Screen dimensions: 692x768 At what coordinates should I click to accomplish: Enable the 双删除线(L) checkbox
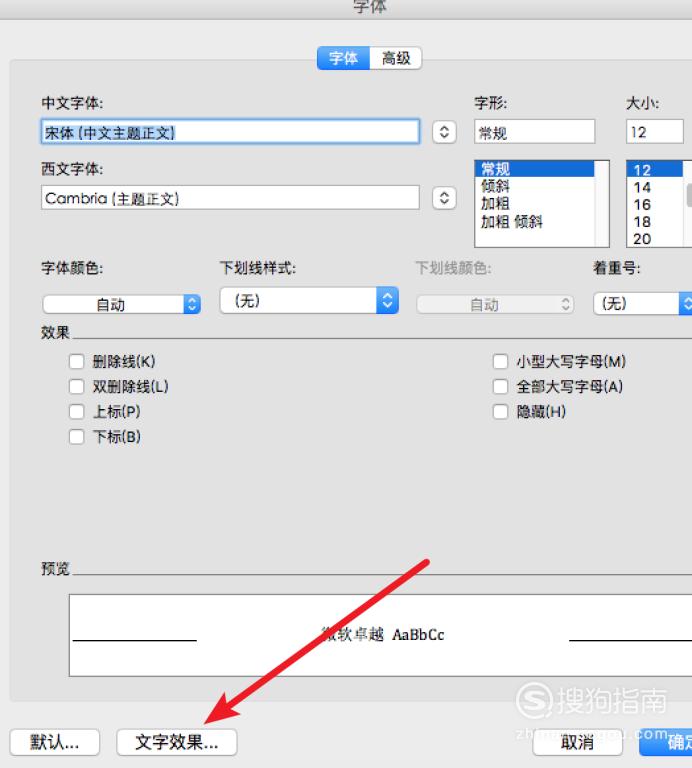pyautogui.click(x=76, y=386)
